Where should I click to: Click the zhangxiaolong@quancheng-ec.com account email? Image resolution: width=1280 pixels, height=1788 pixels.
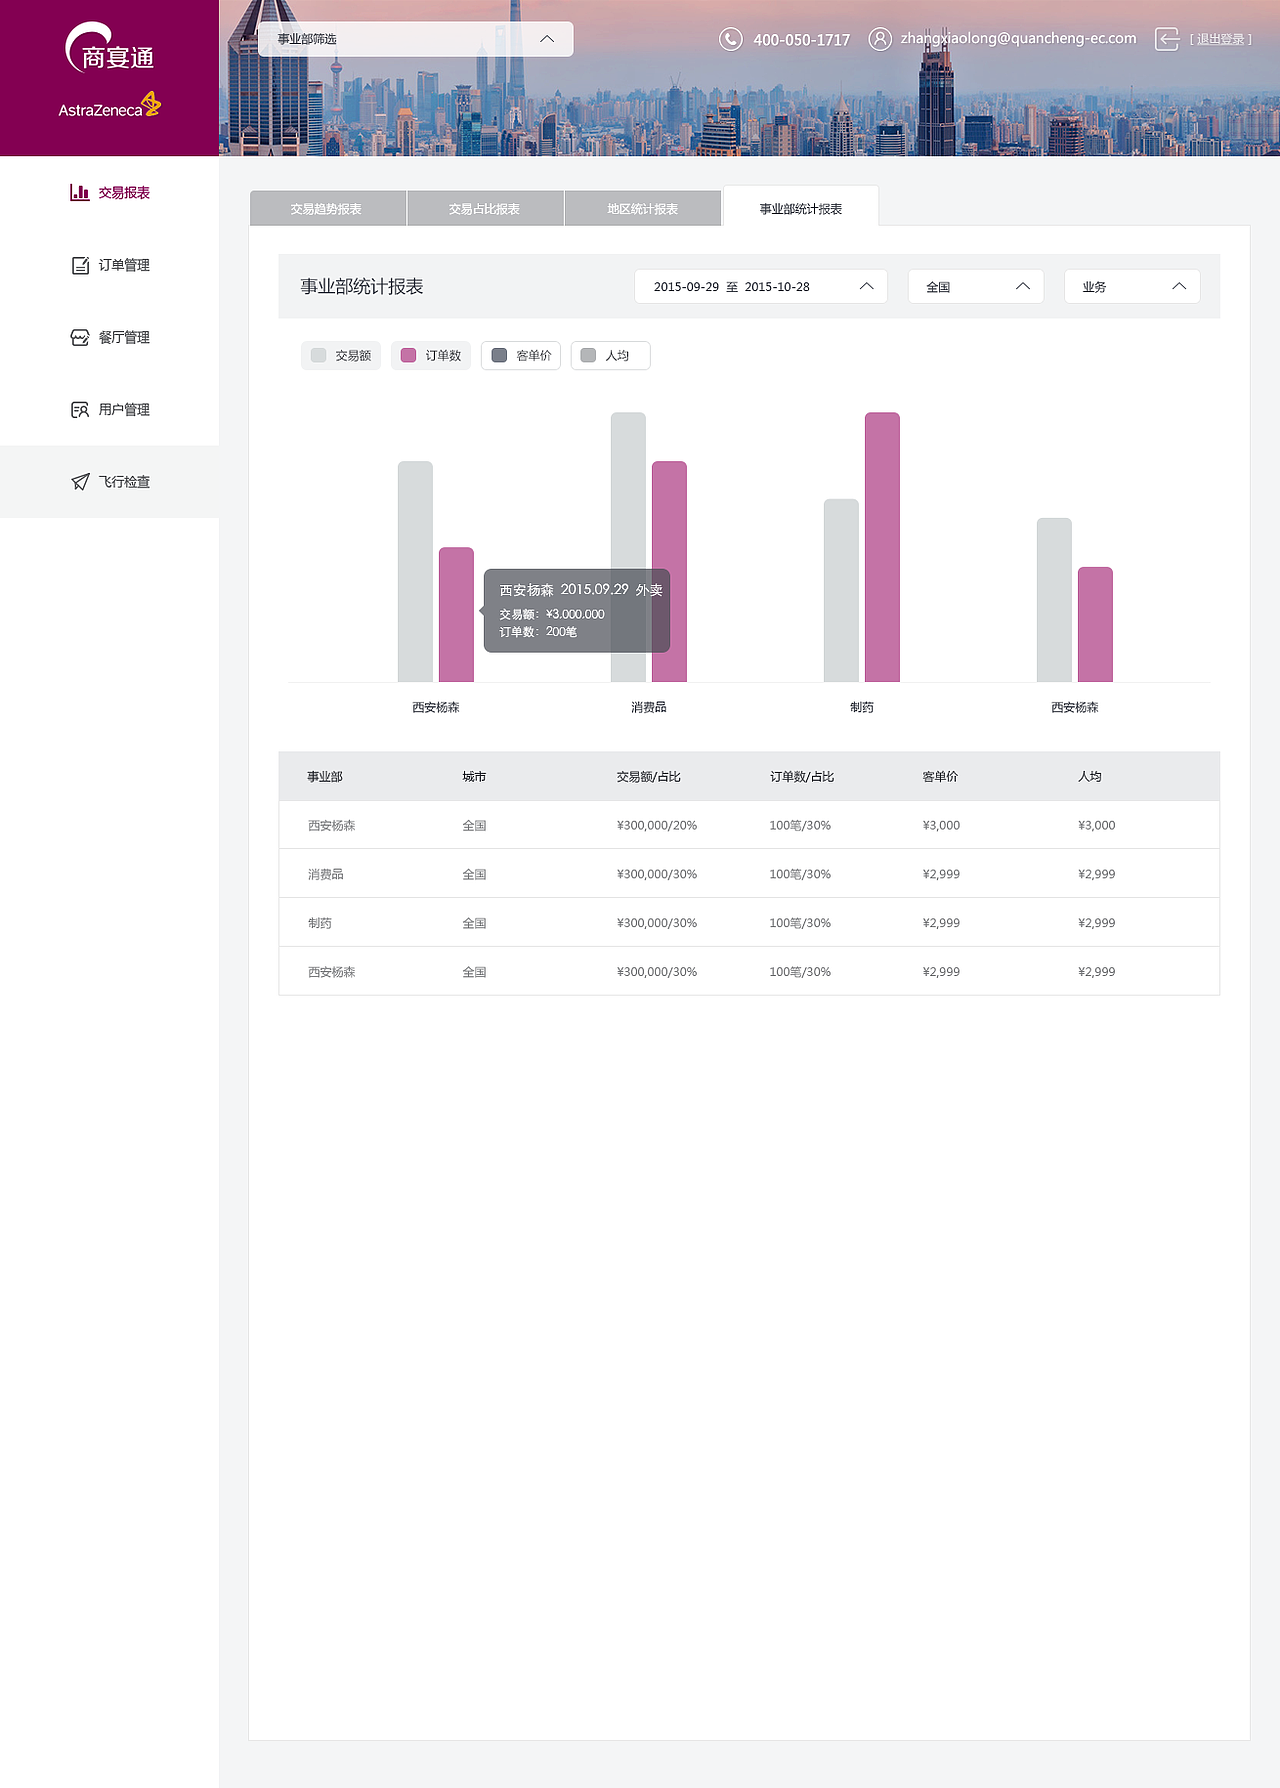click(1018, 38)
